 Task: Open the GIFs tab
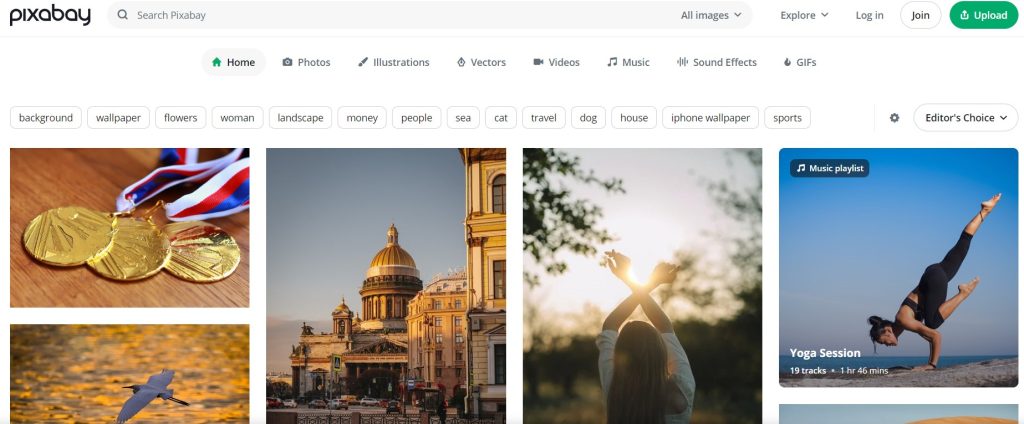(x=799, y=62)
